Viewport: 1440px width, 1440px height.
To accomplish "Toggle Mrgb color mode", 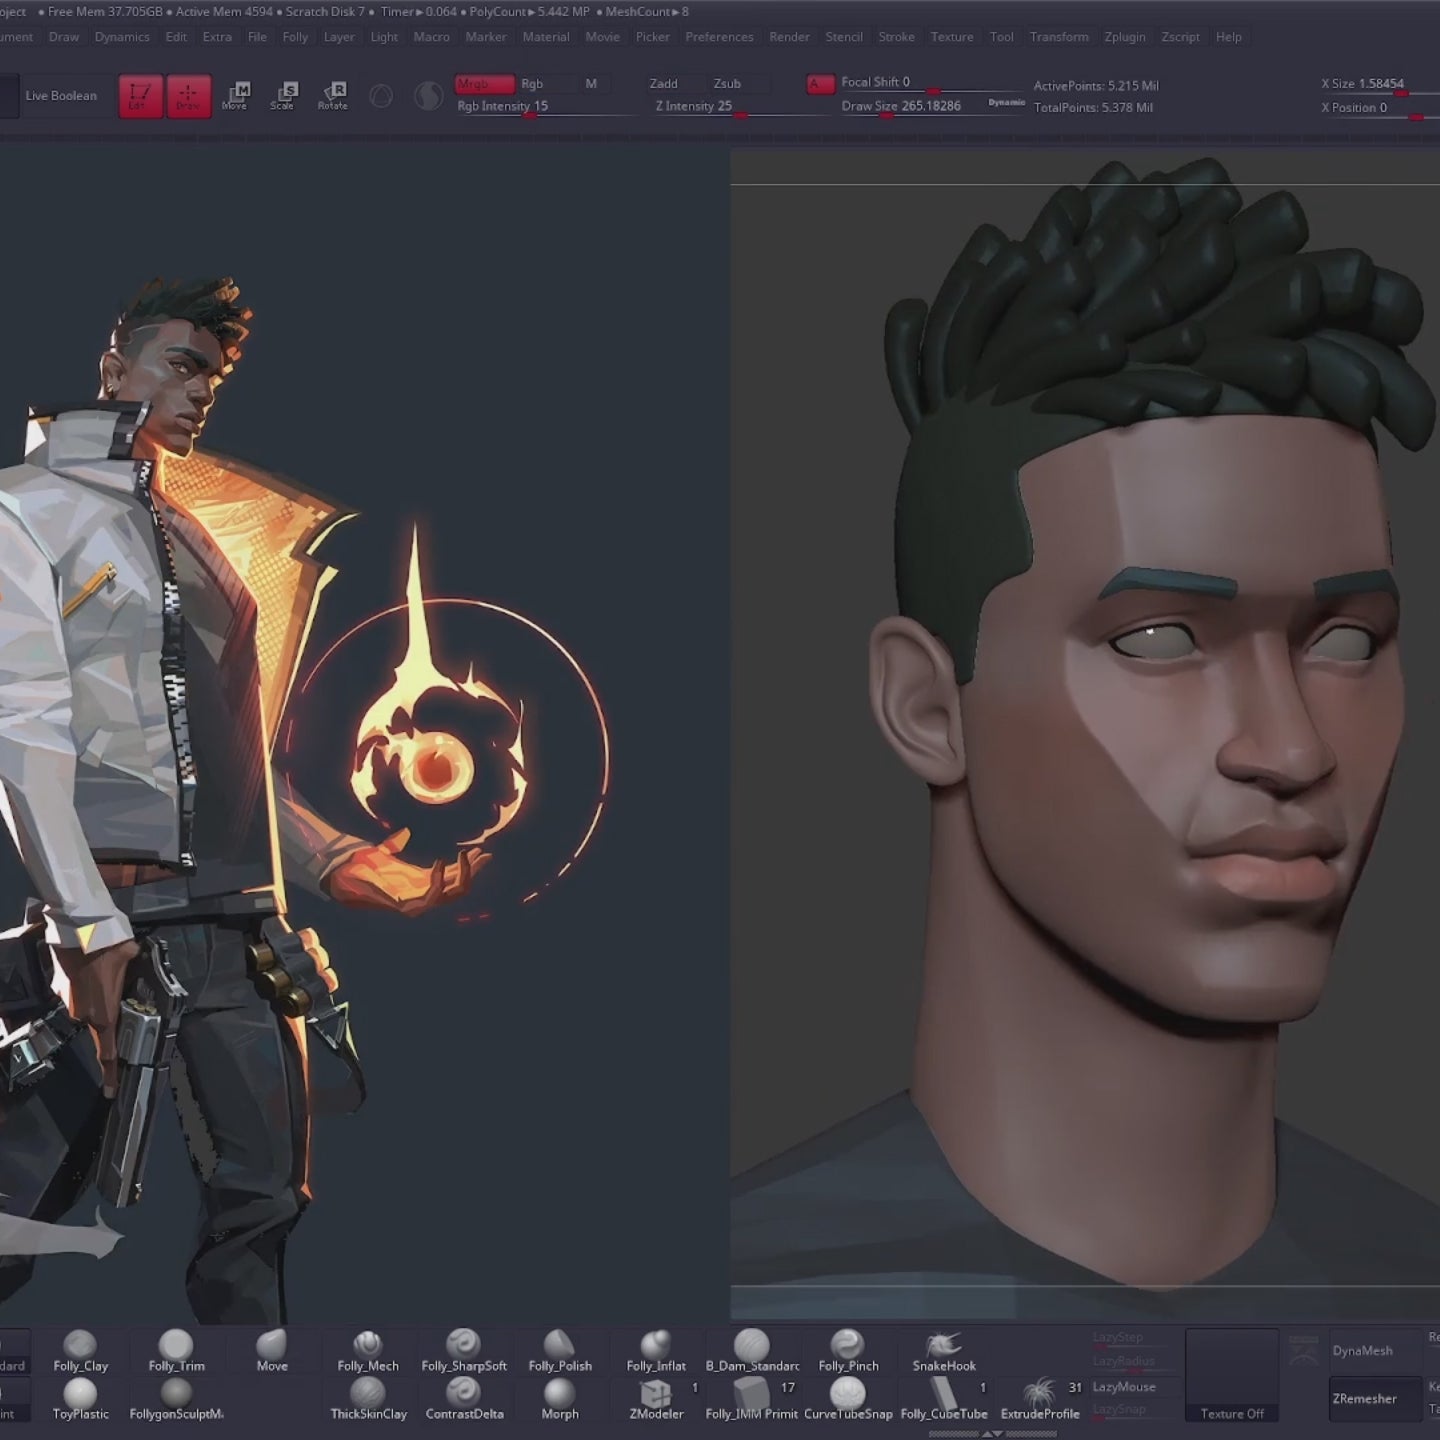I will [483, 84].
